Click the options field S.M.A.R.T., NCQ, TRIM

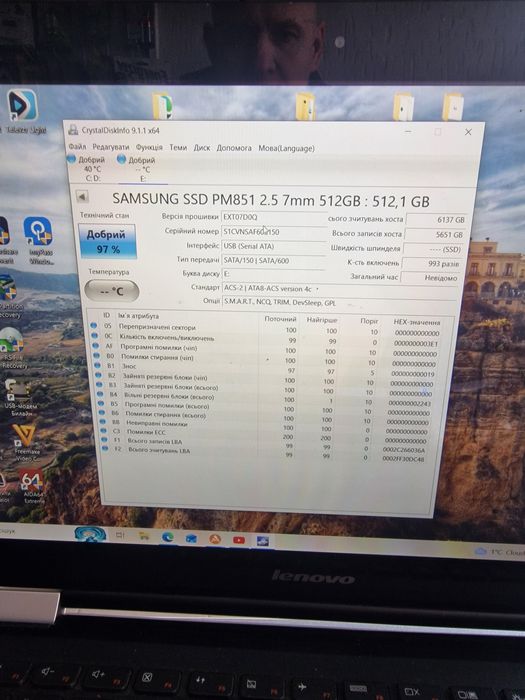[x=339, y=303]
